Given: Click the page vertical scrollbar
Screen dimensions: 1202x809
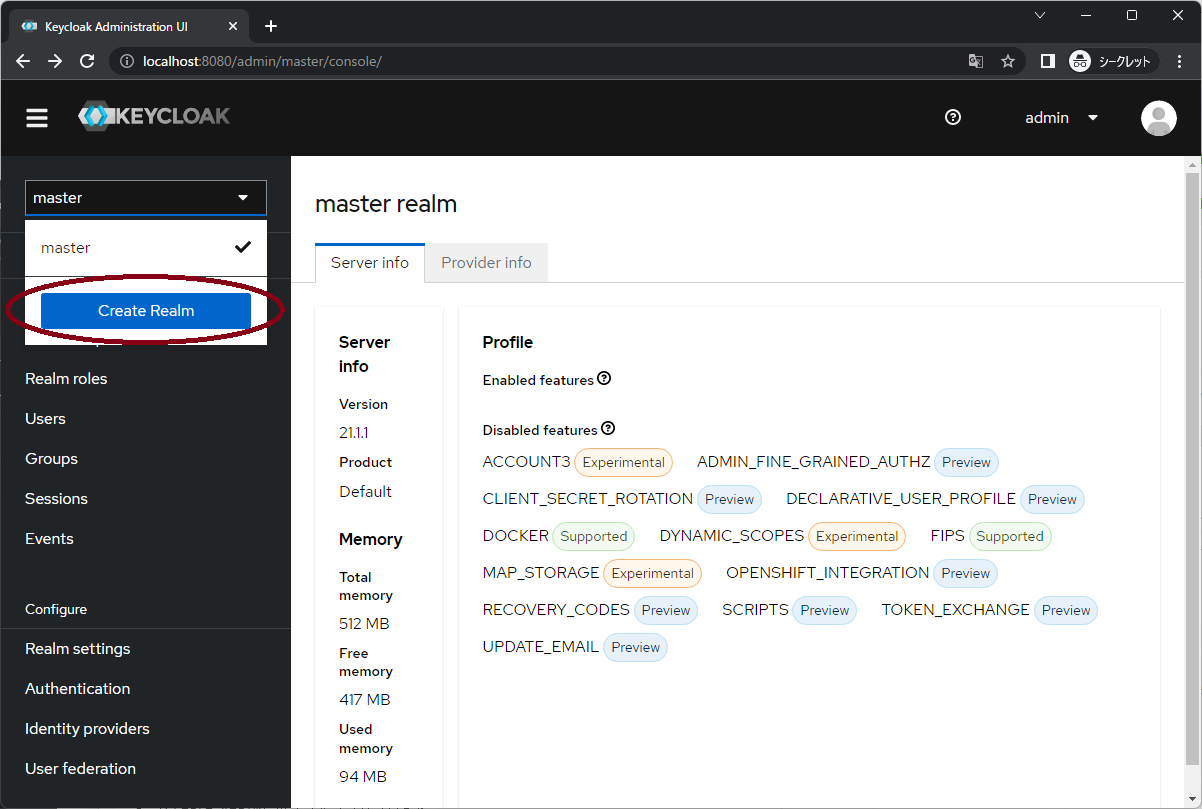Looking at the screenshot, I should point(1192,470).
